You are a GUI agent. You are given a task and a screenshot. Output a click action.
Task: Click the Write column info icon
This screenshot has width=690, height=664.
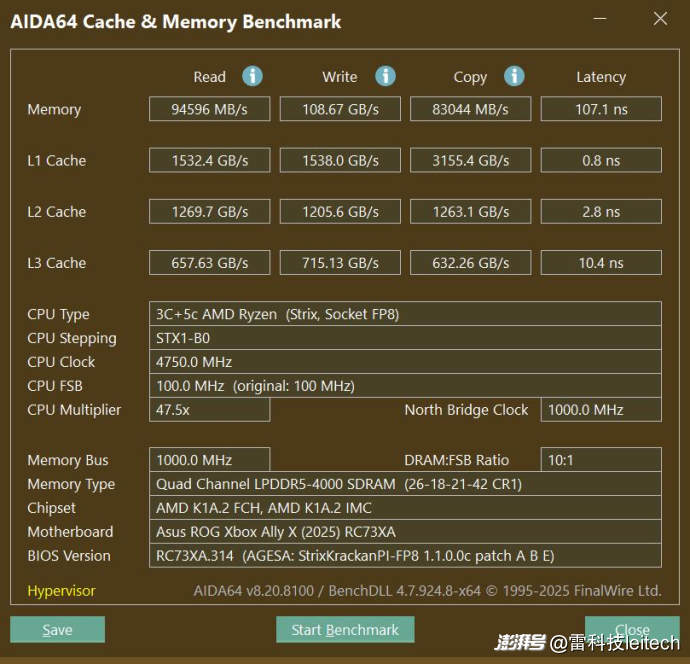tap(385, 76)
